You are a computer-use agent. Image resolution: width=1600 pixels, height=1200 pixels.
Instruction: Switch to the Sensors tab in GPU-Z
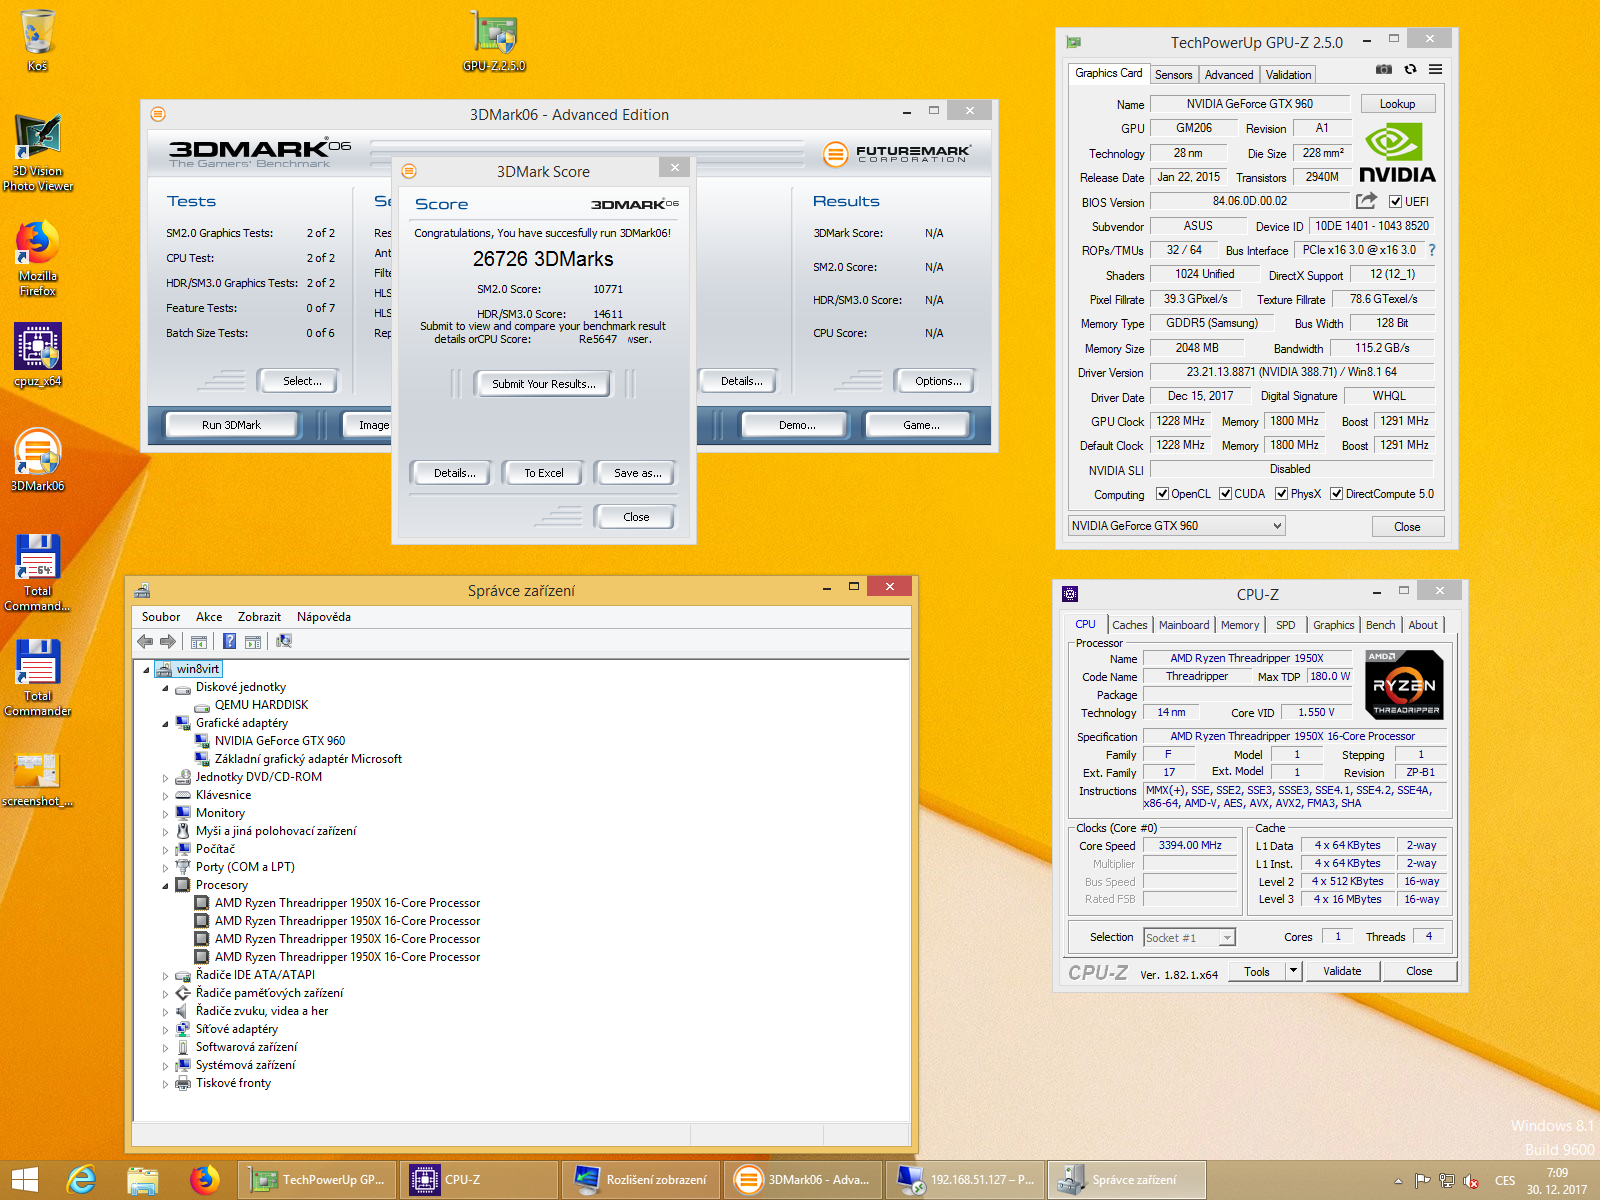click(1173, 75)
